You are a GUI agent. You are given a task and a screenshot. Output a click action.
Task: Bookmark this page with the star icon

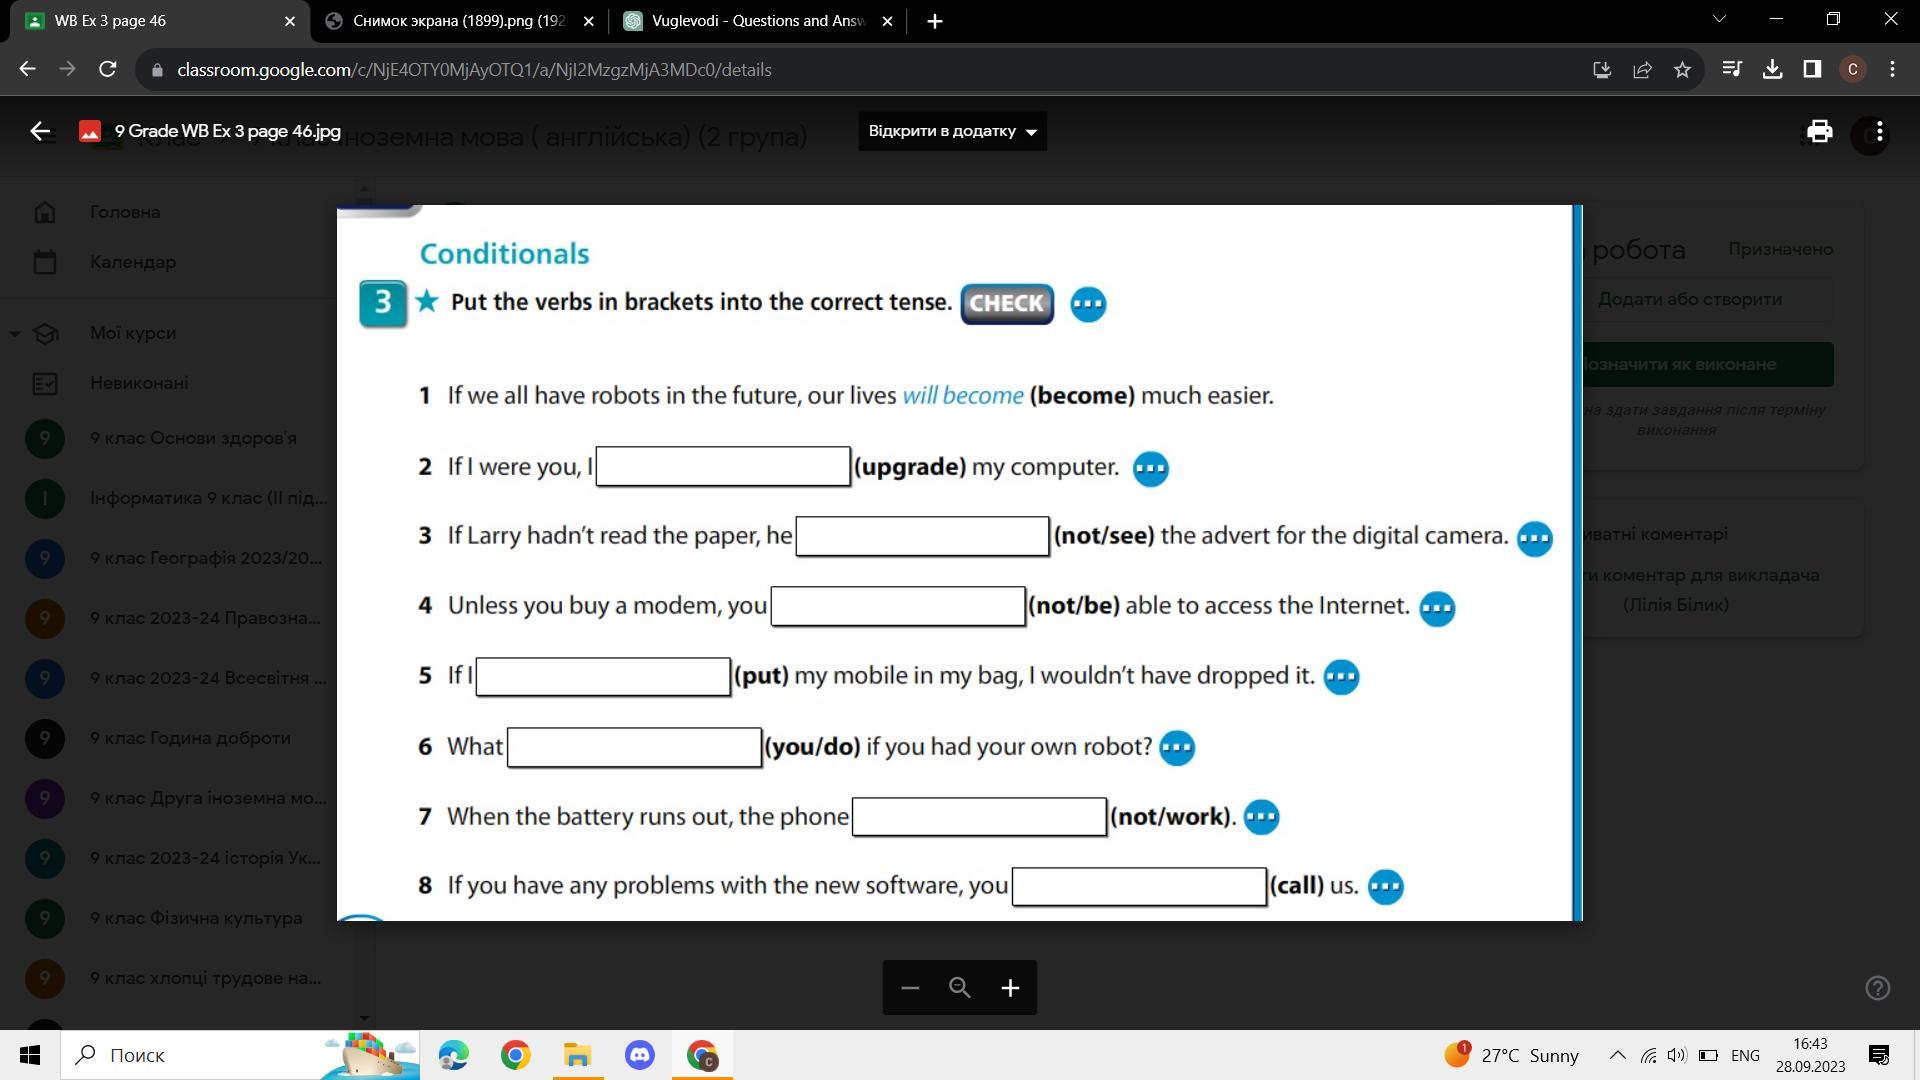coord(1682,70)
